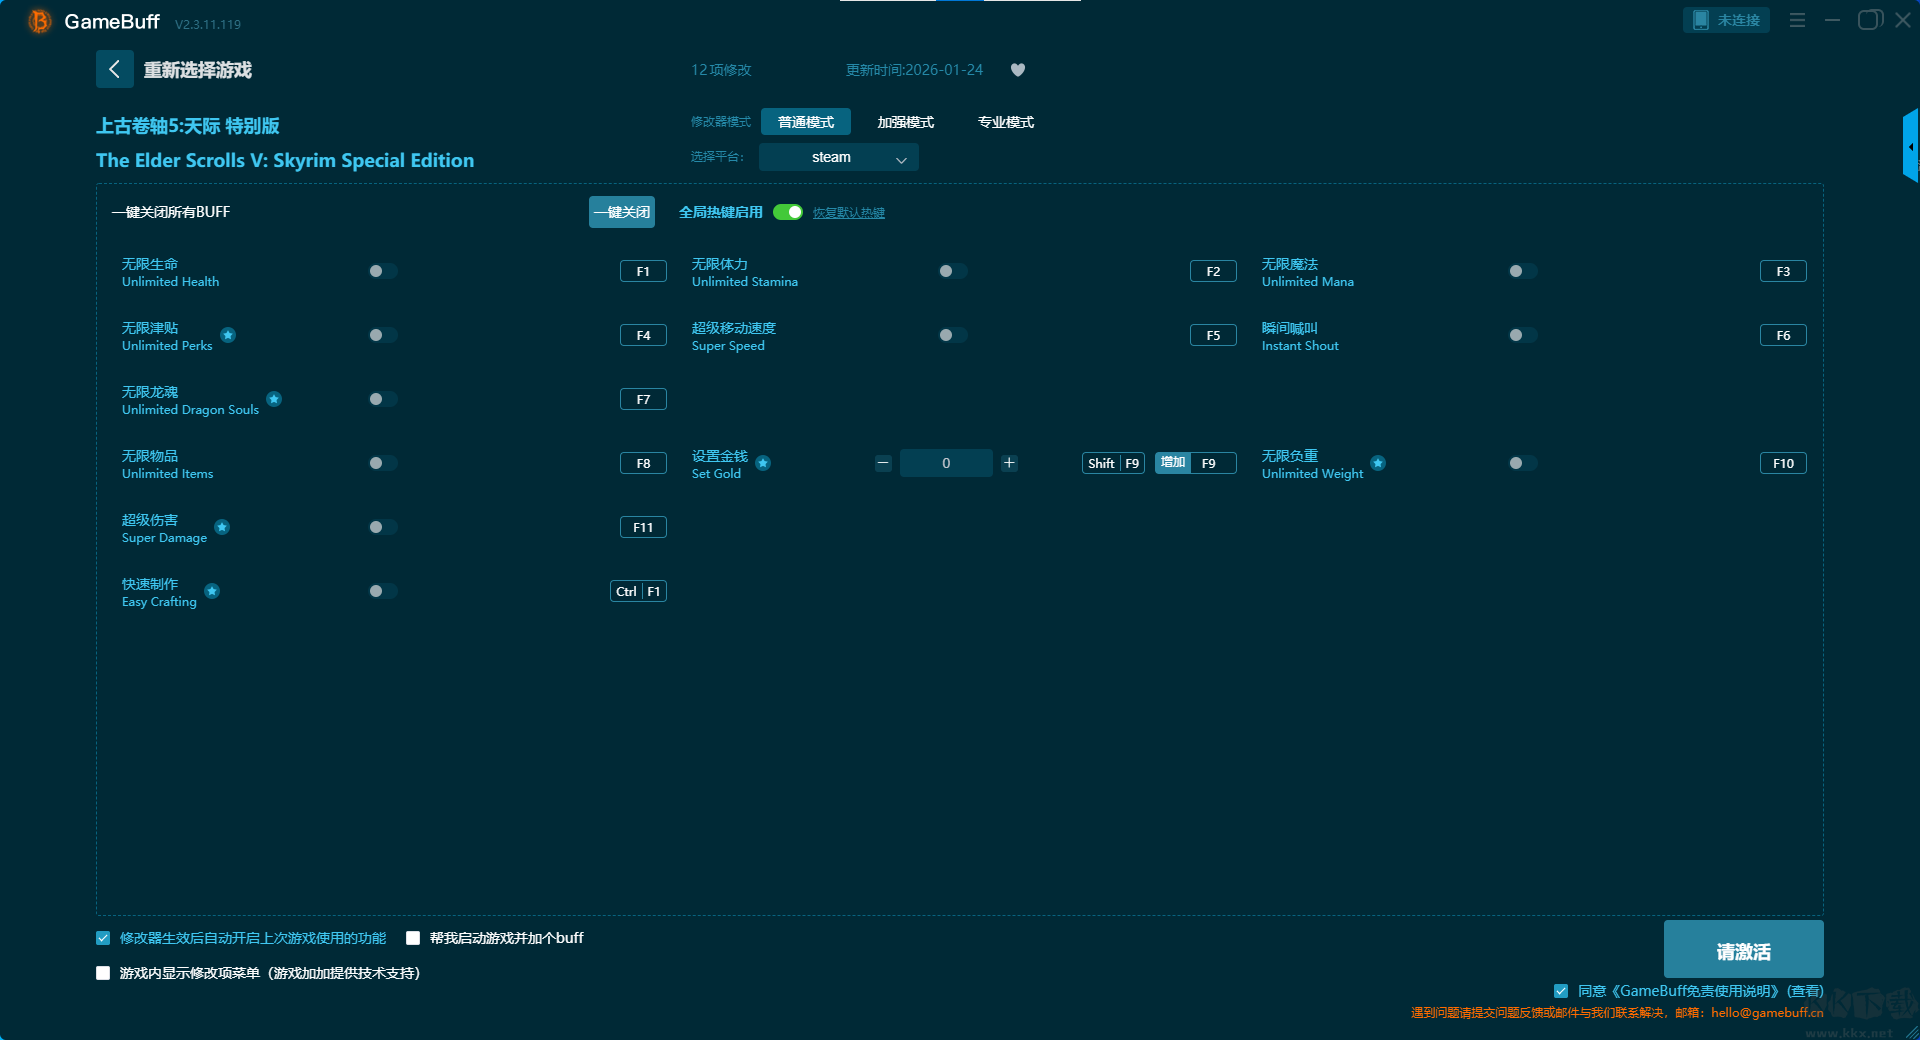Image resolution: width=1920 pixels, height=1040 pixels.
Task: Click the Set Gold value input field
Action: pyautogui.click(x=945, y=463)
